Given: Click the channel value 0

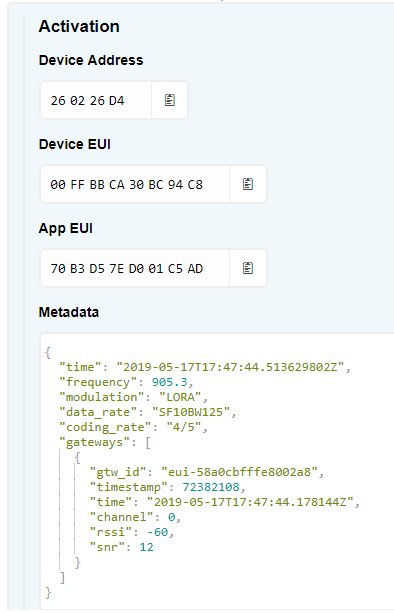Looking at the screenshot, I should tap(172, 517).
